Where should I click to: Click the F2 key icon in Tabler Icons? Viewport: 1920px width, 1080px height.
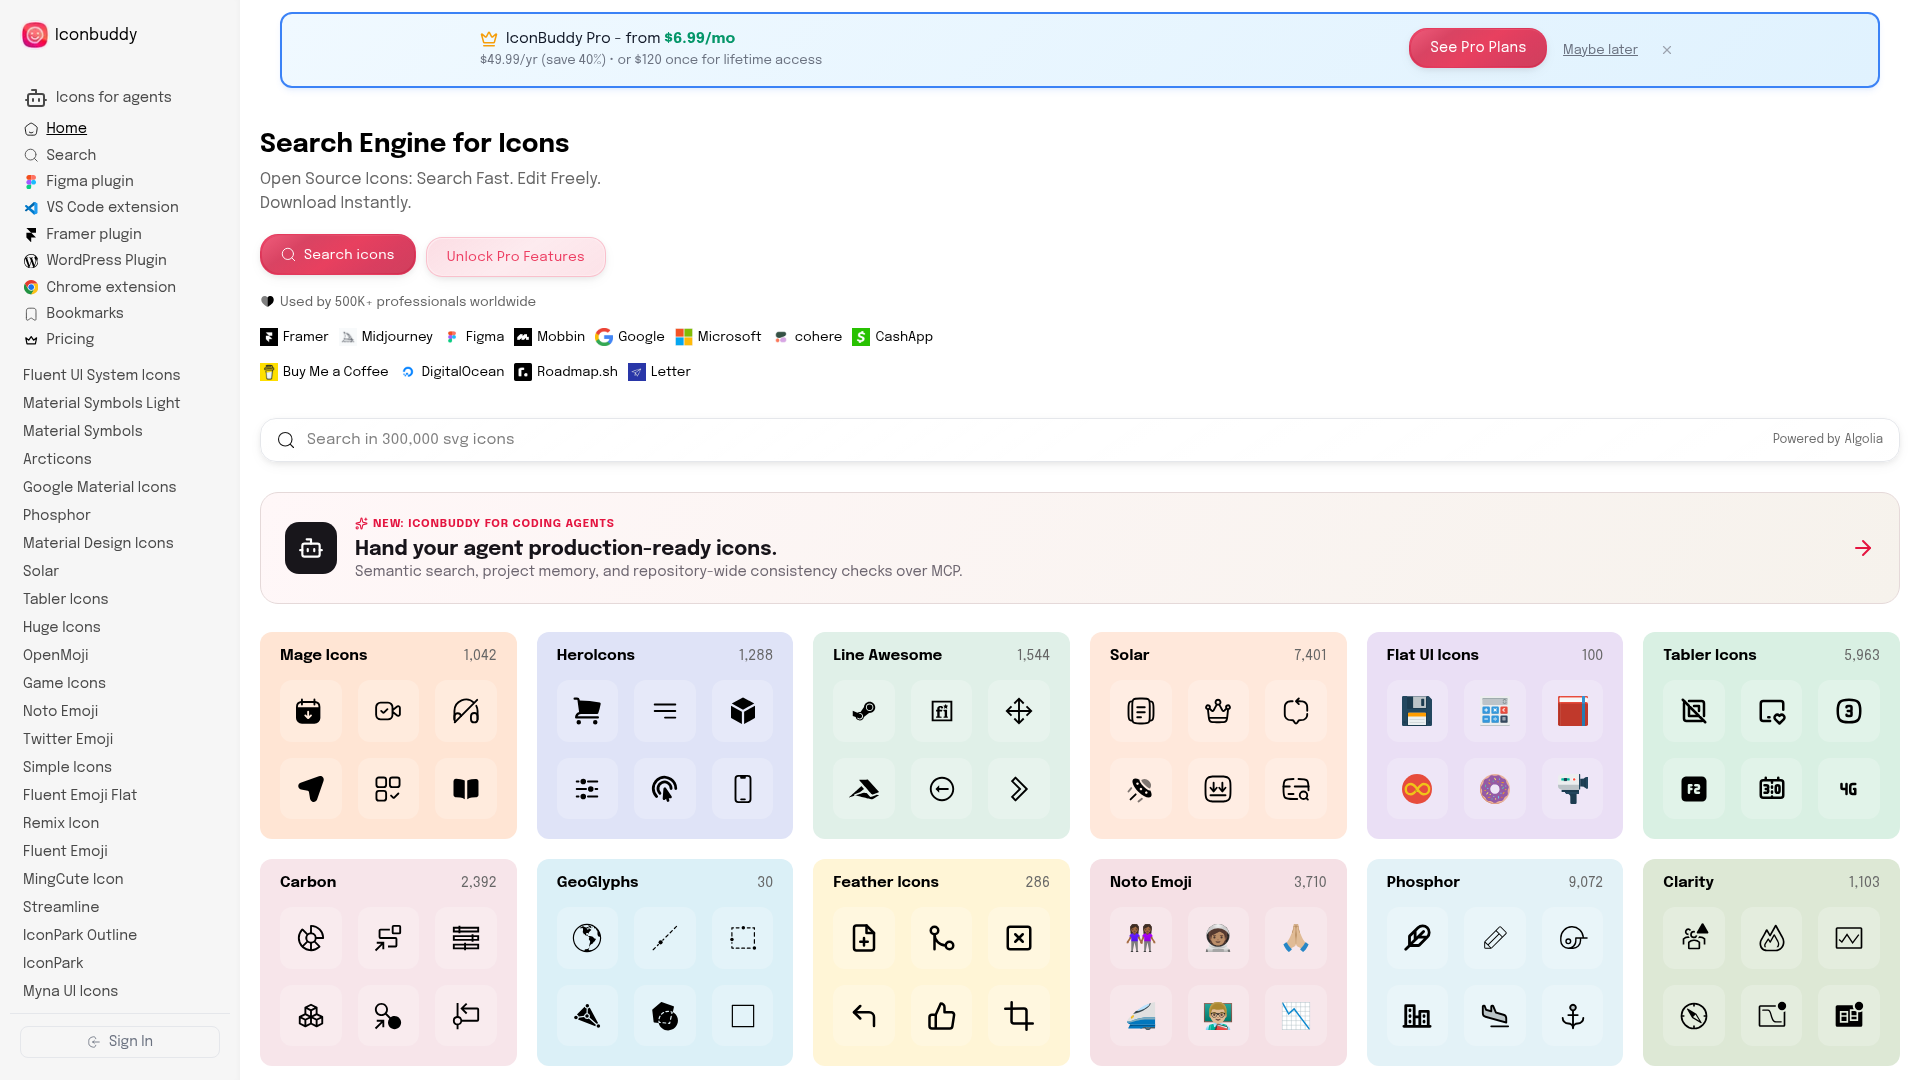pyautogui.click(x=1694, y=789)
